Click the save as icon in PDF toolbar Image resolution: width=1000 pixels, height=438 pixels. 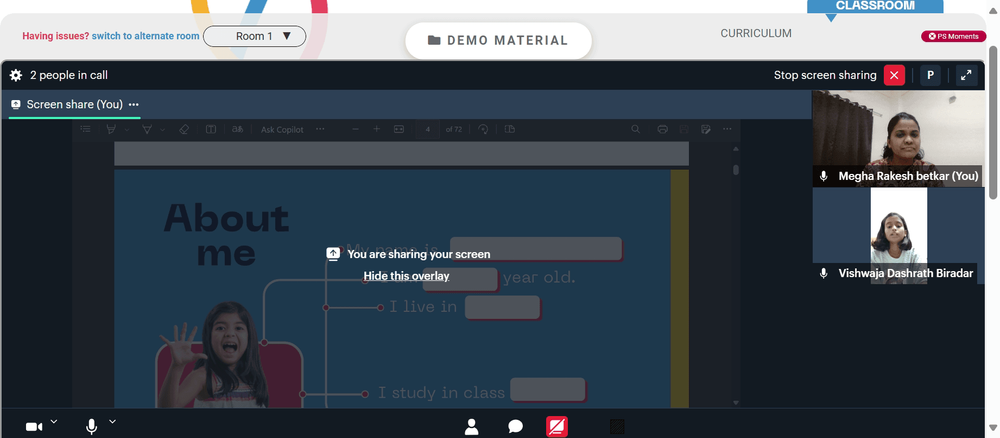(x=705, y=129)
